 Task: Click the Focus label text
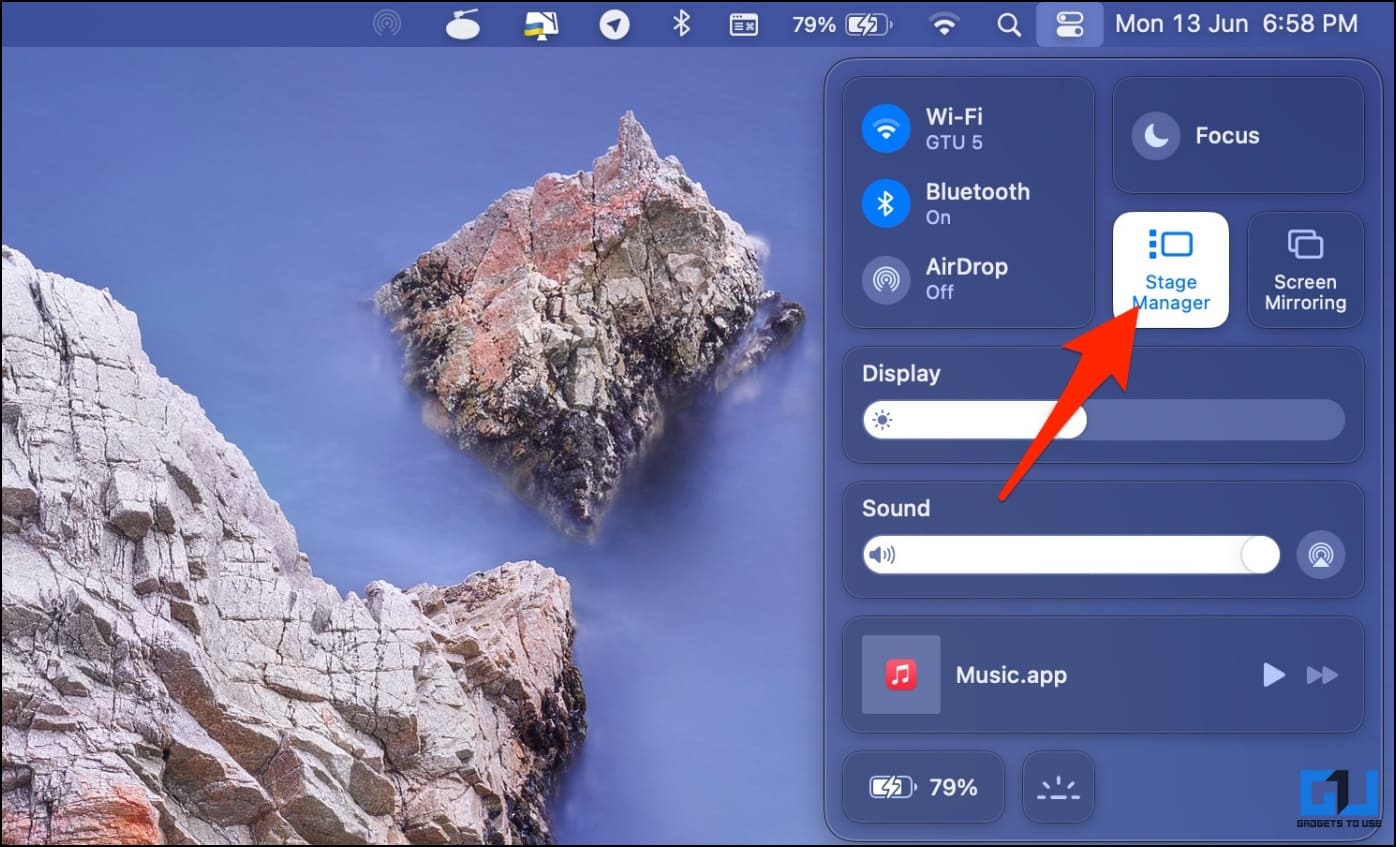click(1227, 136)
